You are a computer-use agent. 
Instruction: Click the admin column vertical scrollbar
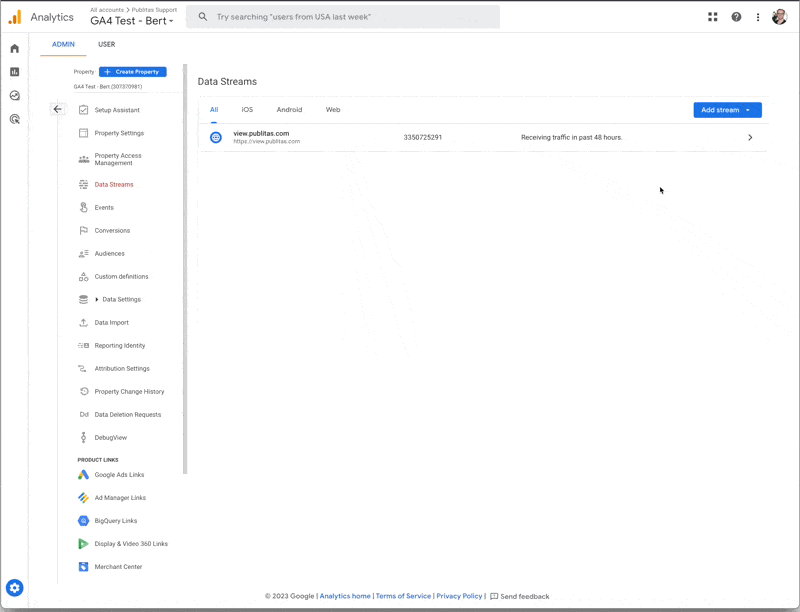(185, 269)
